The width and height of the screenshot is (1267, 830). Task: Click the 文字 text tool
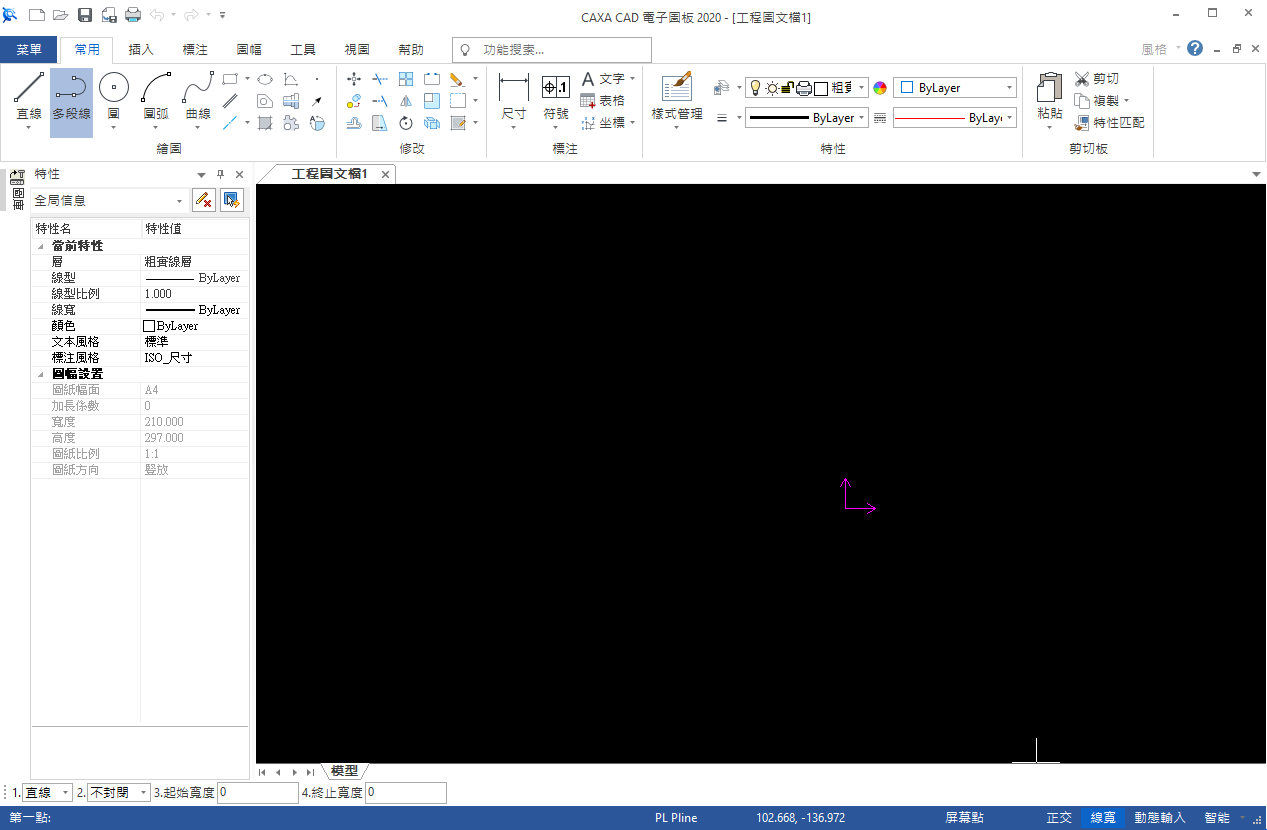(603, 79)
